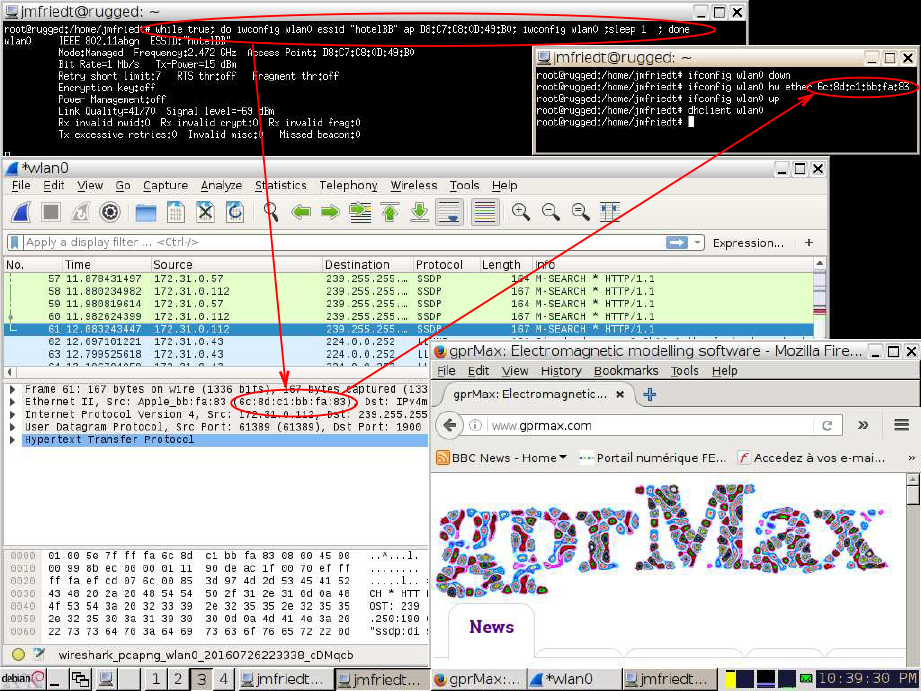The image size is (921, 691).
Task: Reload the gprmax.com page in Firefox
Action: pyautogui.click(x=827, y=425)
